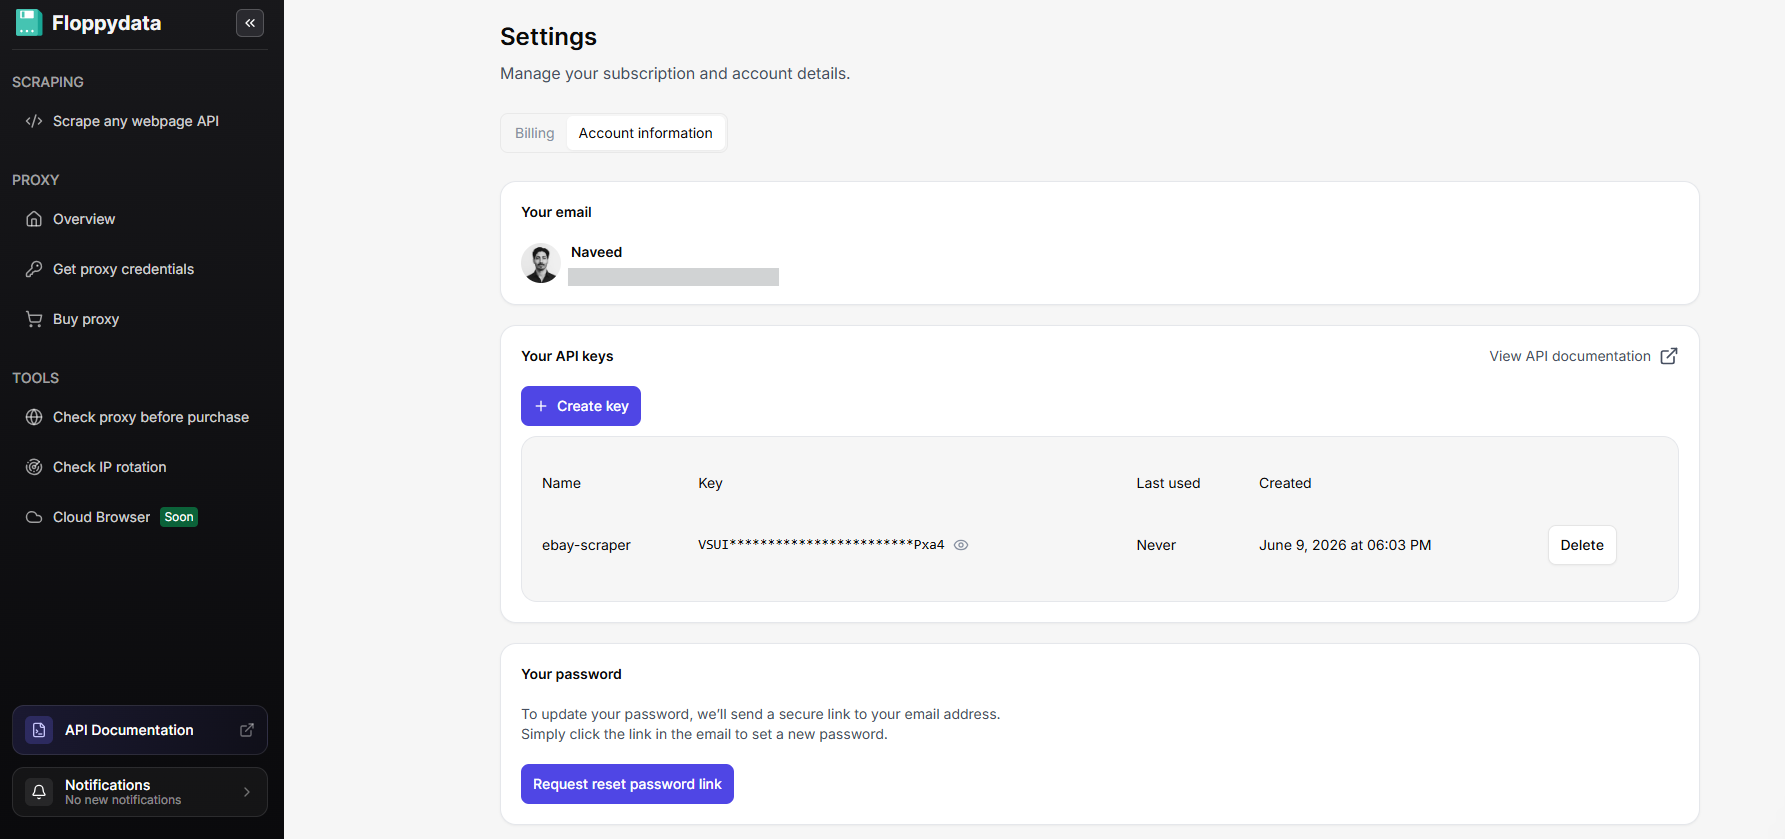Click the Create key button

pos(581,406)
